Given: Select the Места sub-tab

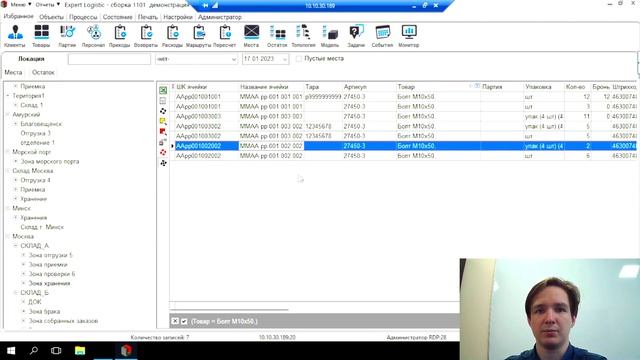Looking at the screenshot, I should (13, 72).
